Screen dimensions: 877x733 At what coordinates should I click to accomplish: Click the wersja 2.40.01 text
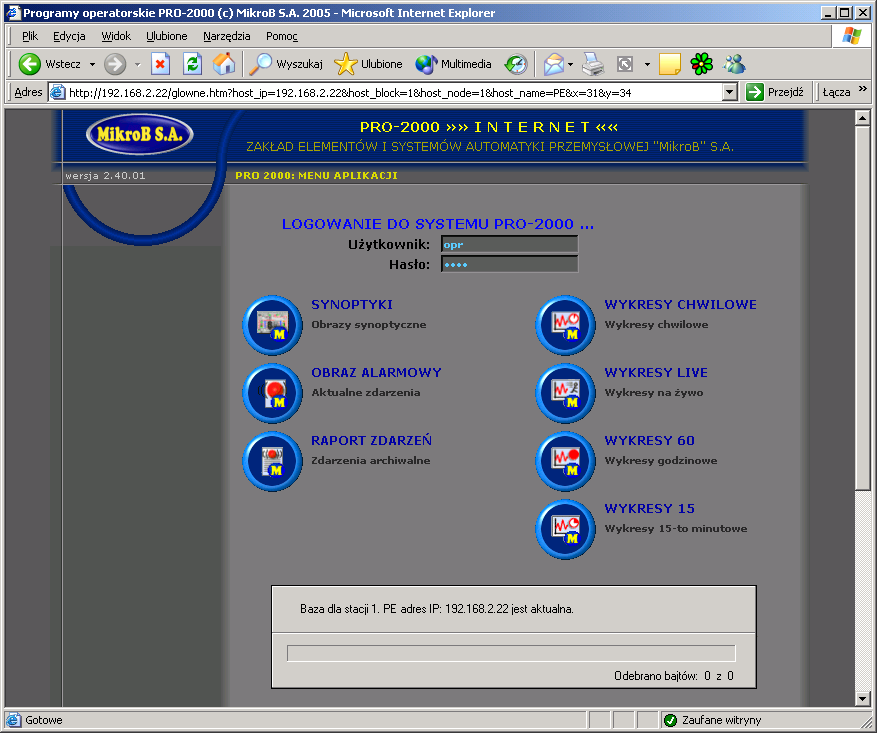[105, 176]
